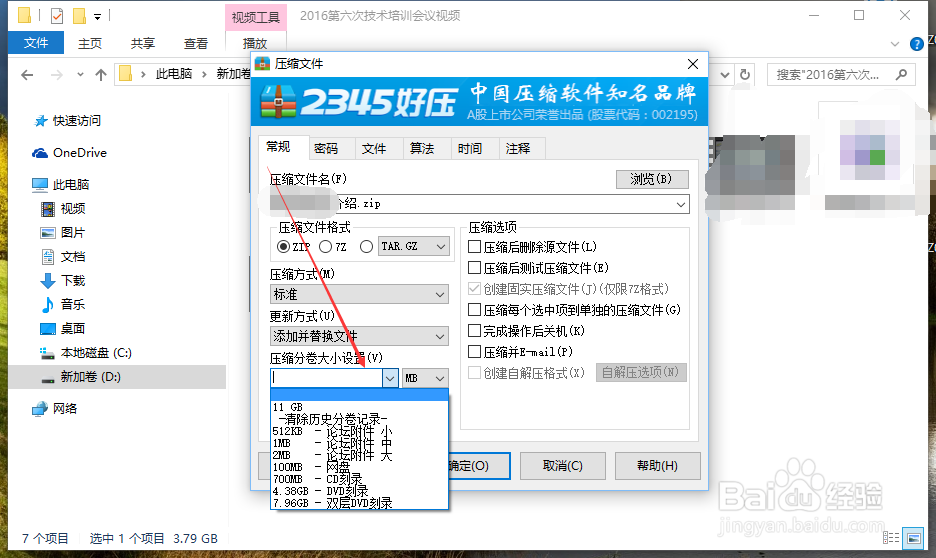The image size is (936, 558).
Task: Open Explorer help question mark icon
Action: pyautogui.click(x=916, y=44)
